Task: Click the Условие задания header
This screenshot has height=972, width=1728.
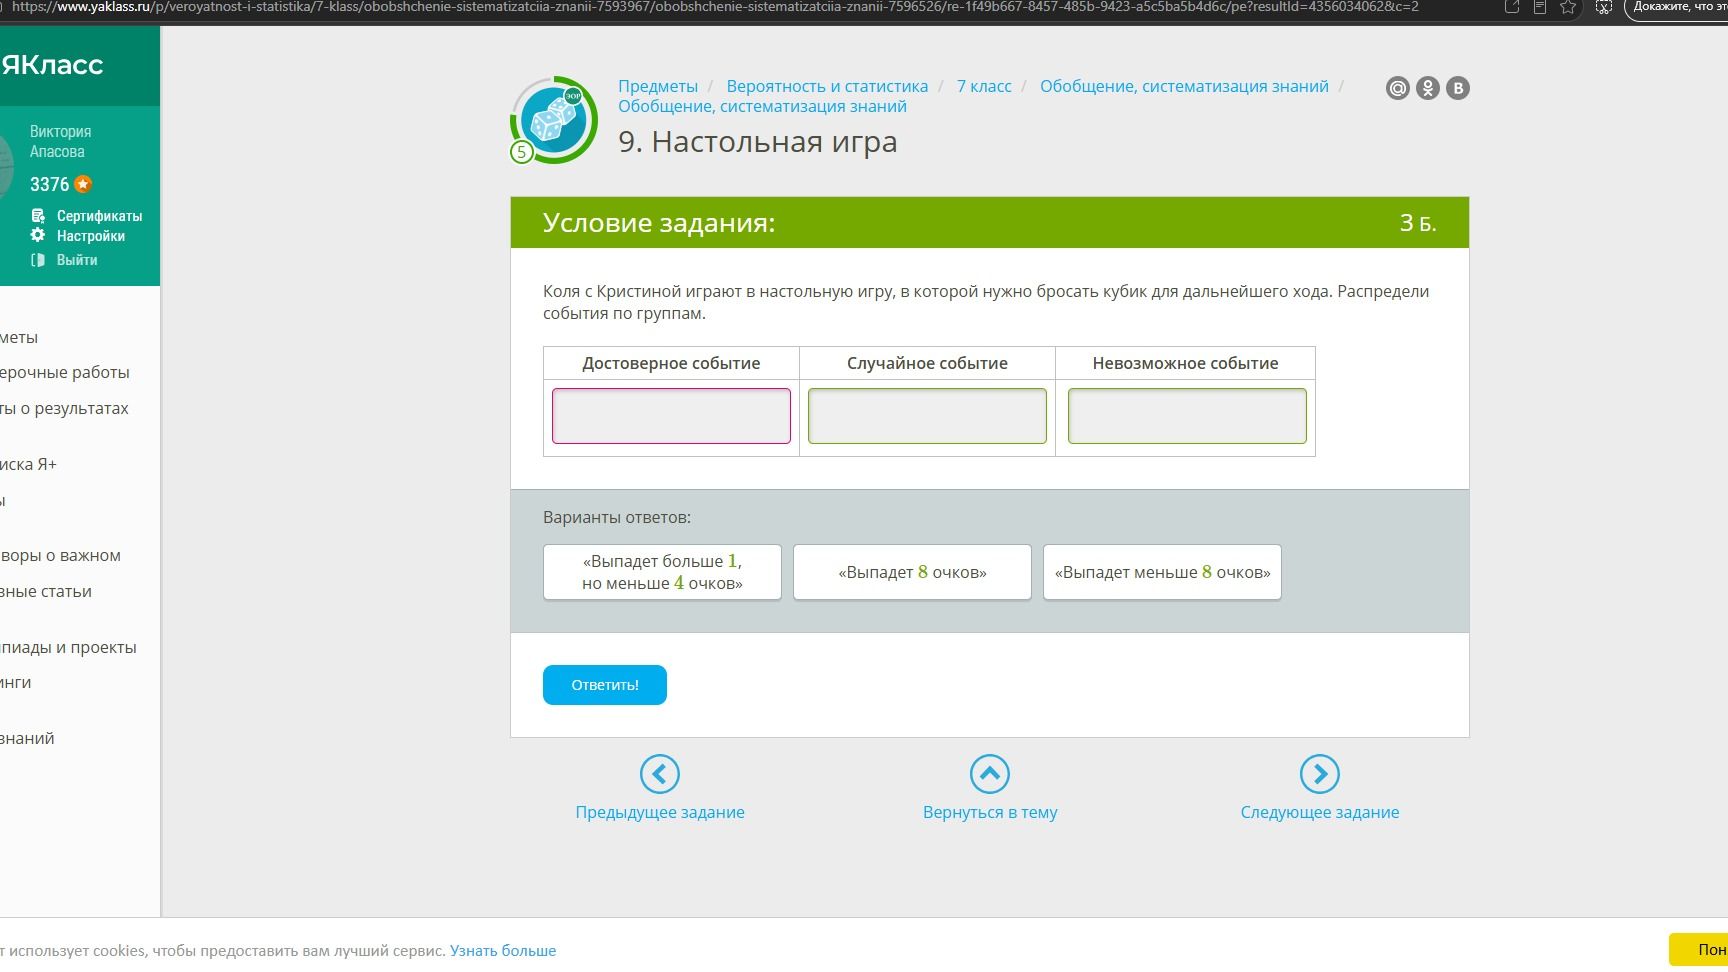Action: point(659,223)
